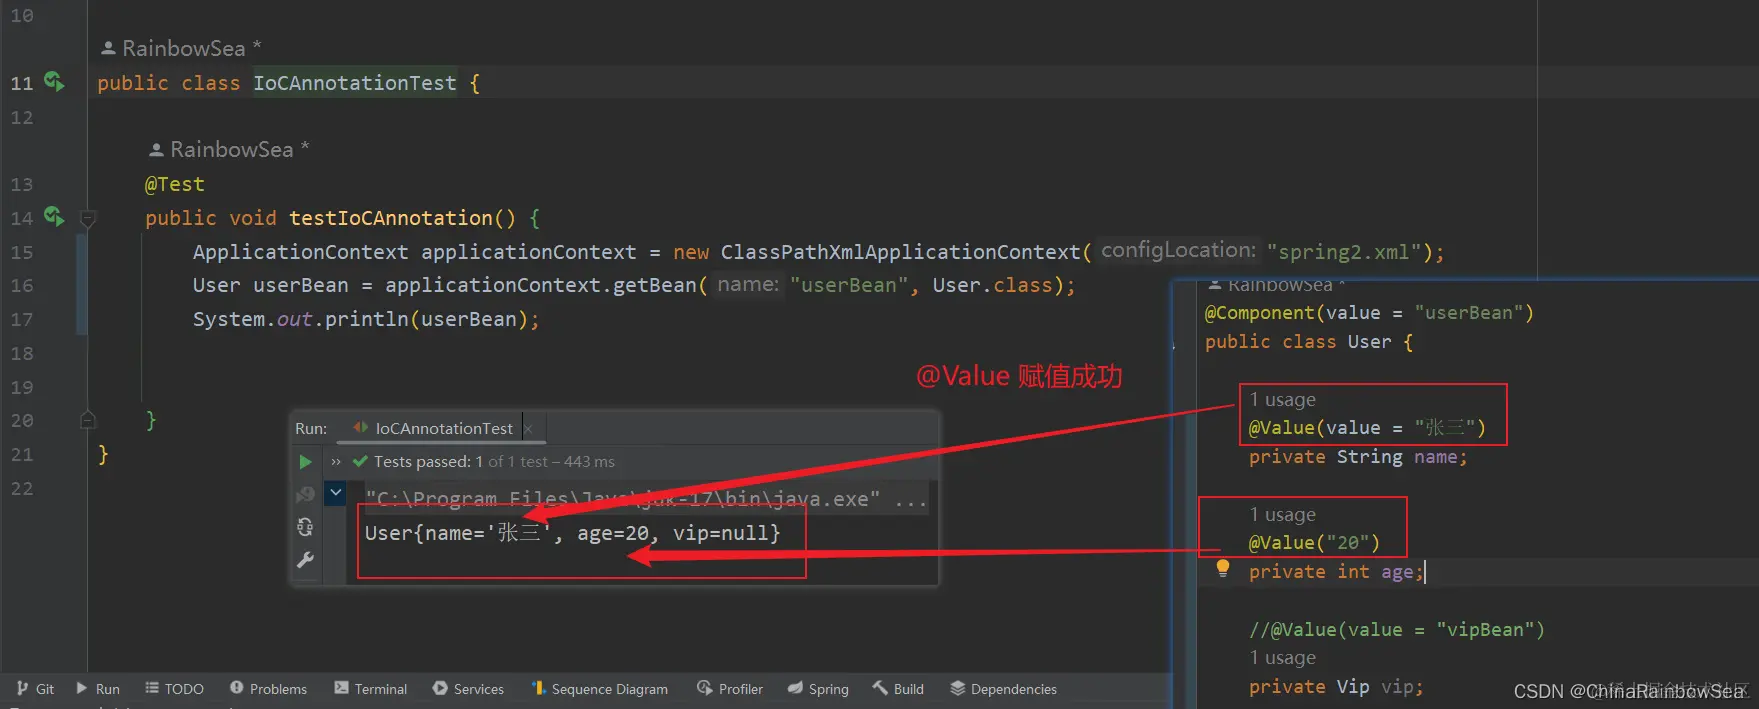Click line number 19 in the gutter
The width and height of the screenshot is (1759, 709).
(x=22, y=387)
